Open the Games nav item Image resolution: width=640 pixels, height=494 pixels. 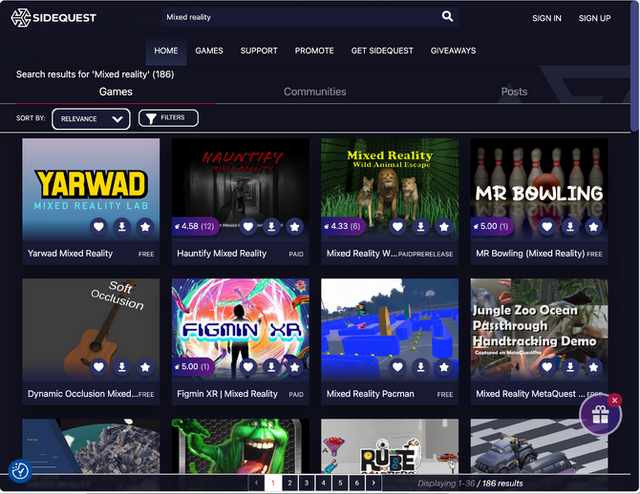(209, 51)
